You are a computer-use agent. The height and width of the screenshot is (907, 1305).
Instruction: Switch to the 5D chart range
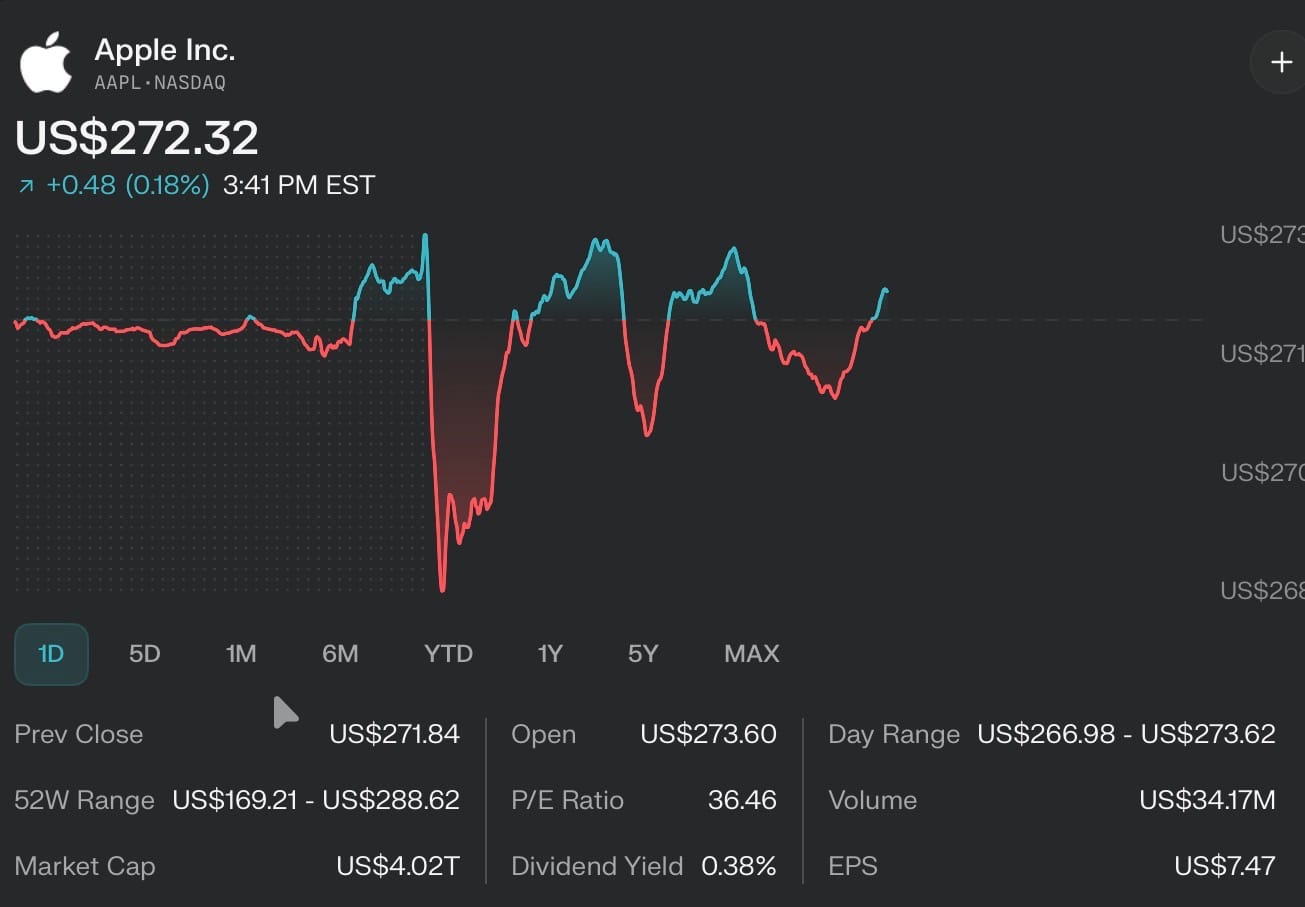[145, 654]
